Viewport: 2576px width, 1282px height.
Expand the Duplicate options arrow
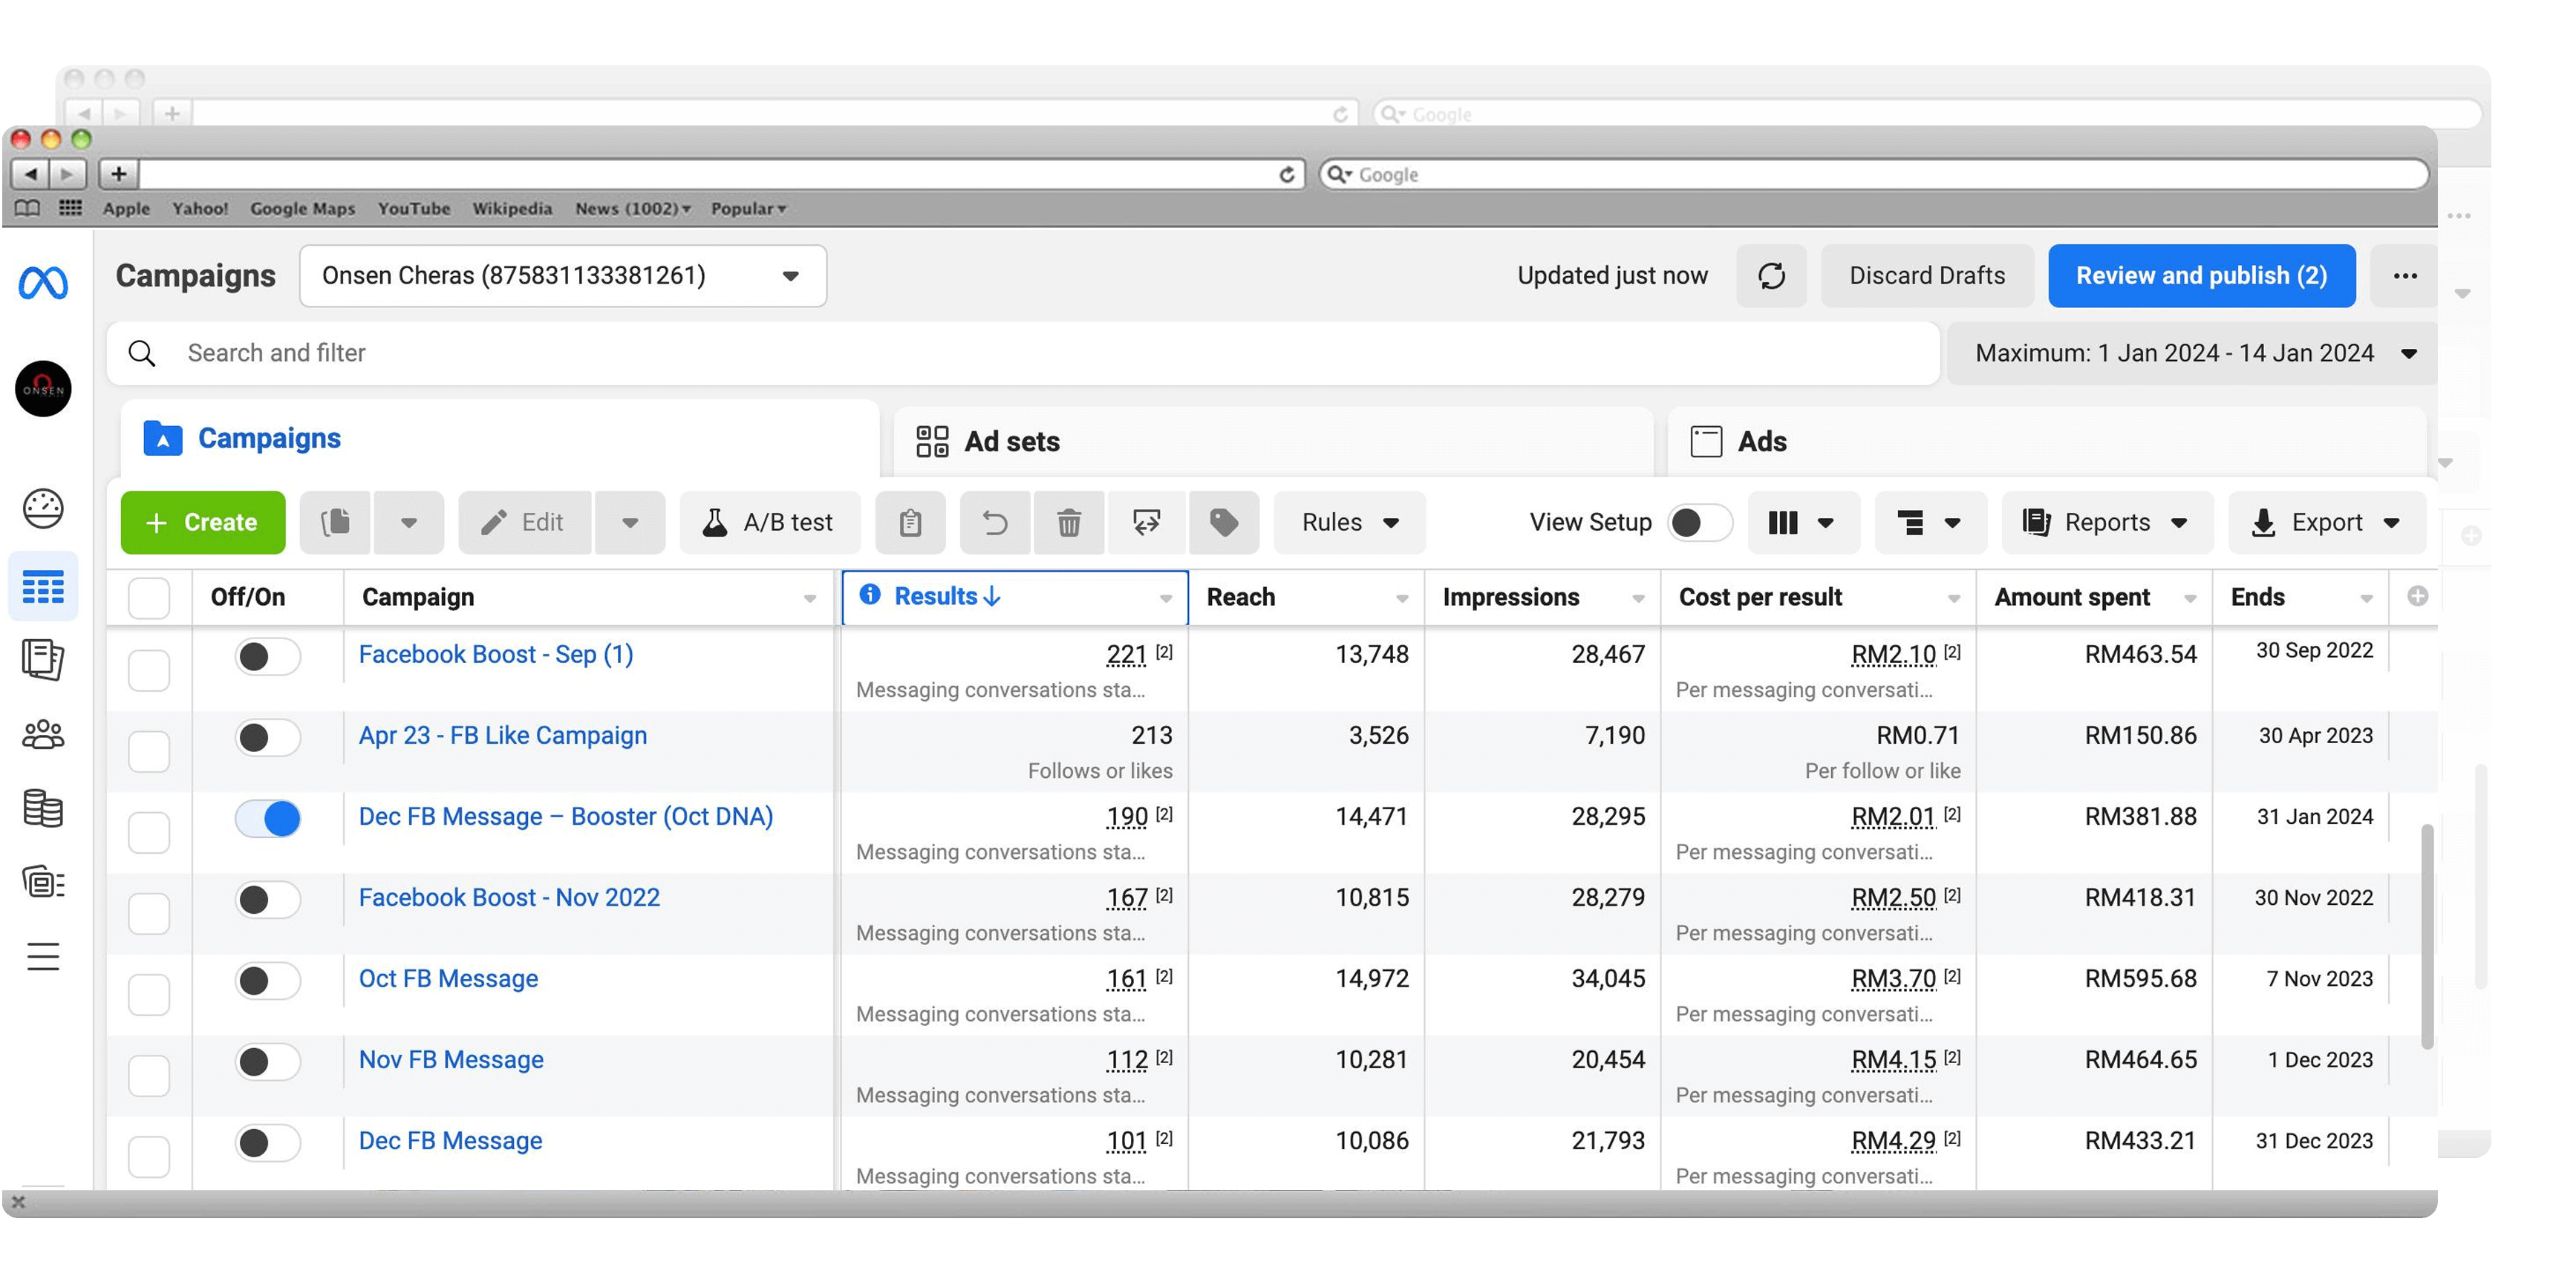(x=409, y=522)
